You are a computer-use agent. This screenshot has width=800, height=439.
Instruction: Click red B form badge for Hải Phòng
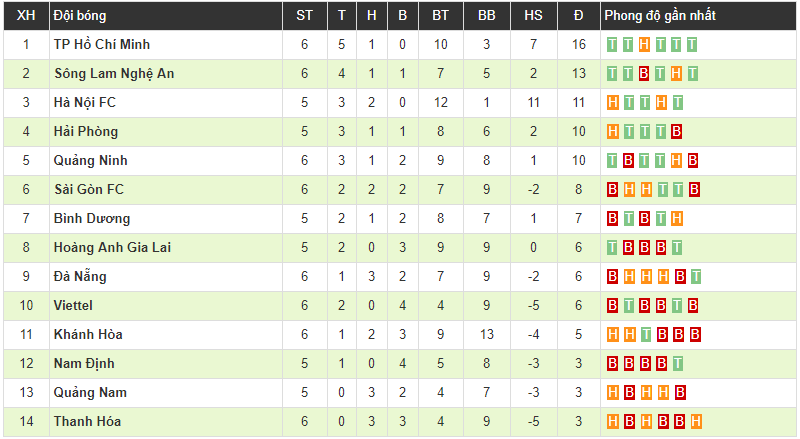tap(677, 132)
